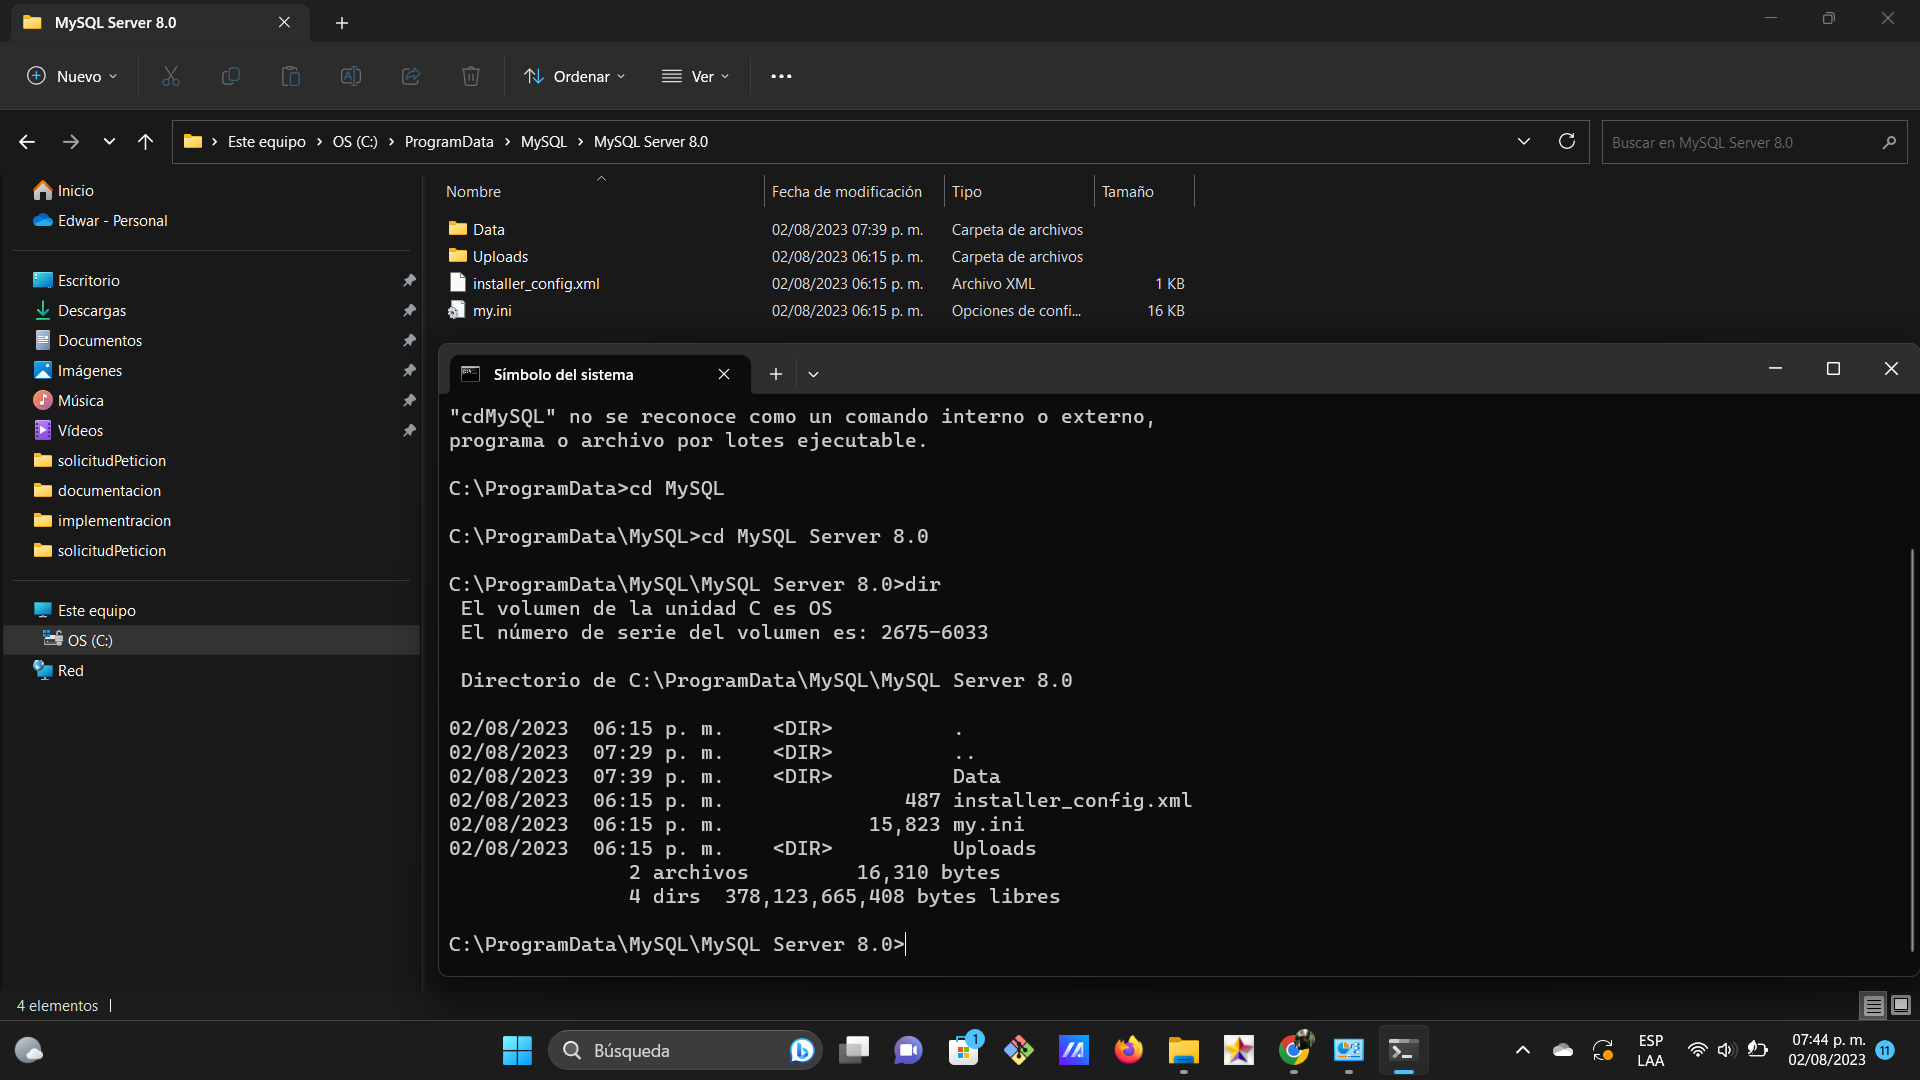
Task: Open terminal new-tab profile dropdown
Action: pyautogui.click(x=813, y=374)
